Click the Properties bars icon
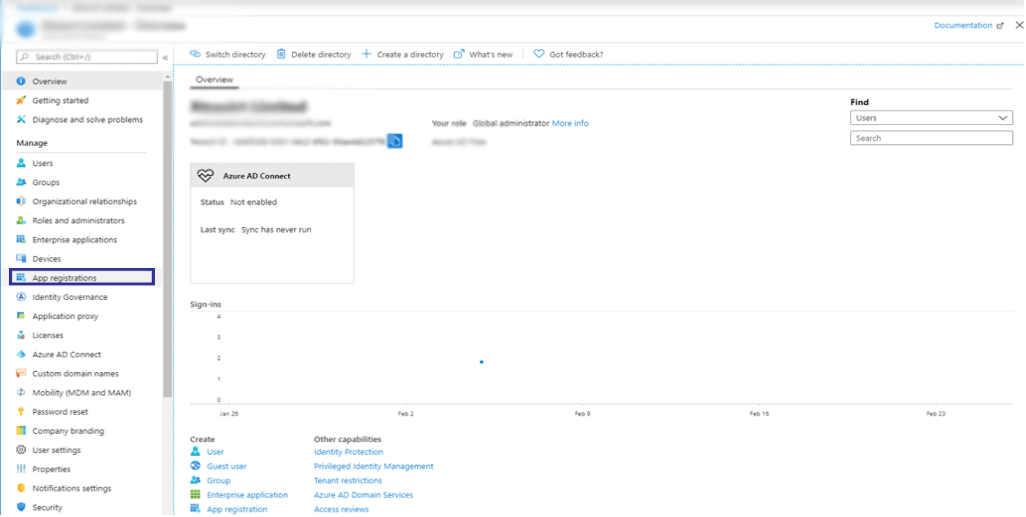 (21, 469)
